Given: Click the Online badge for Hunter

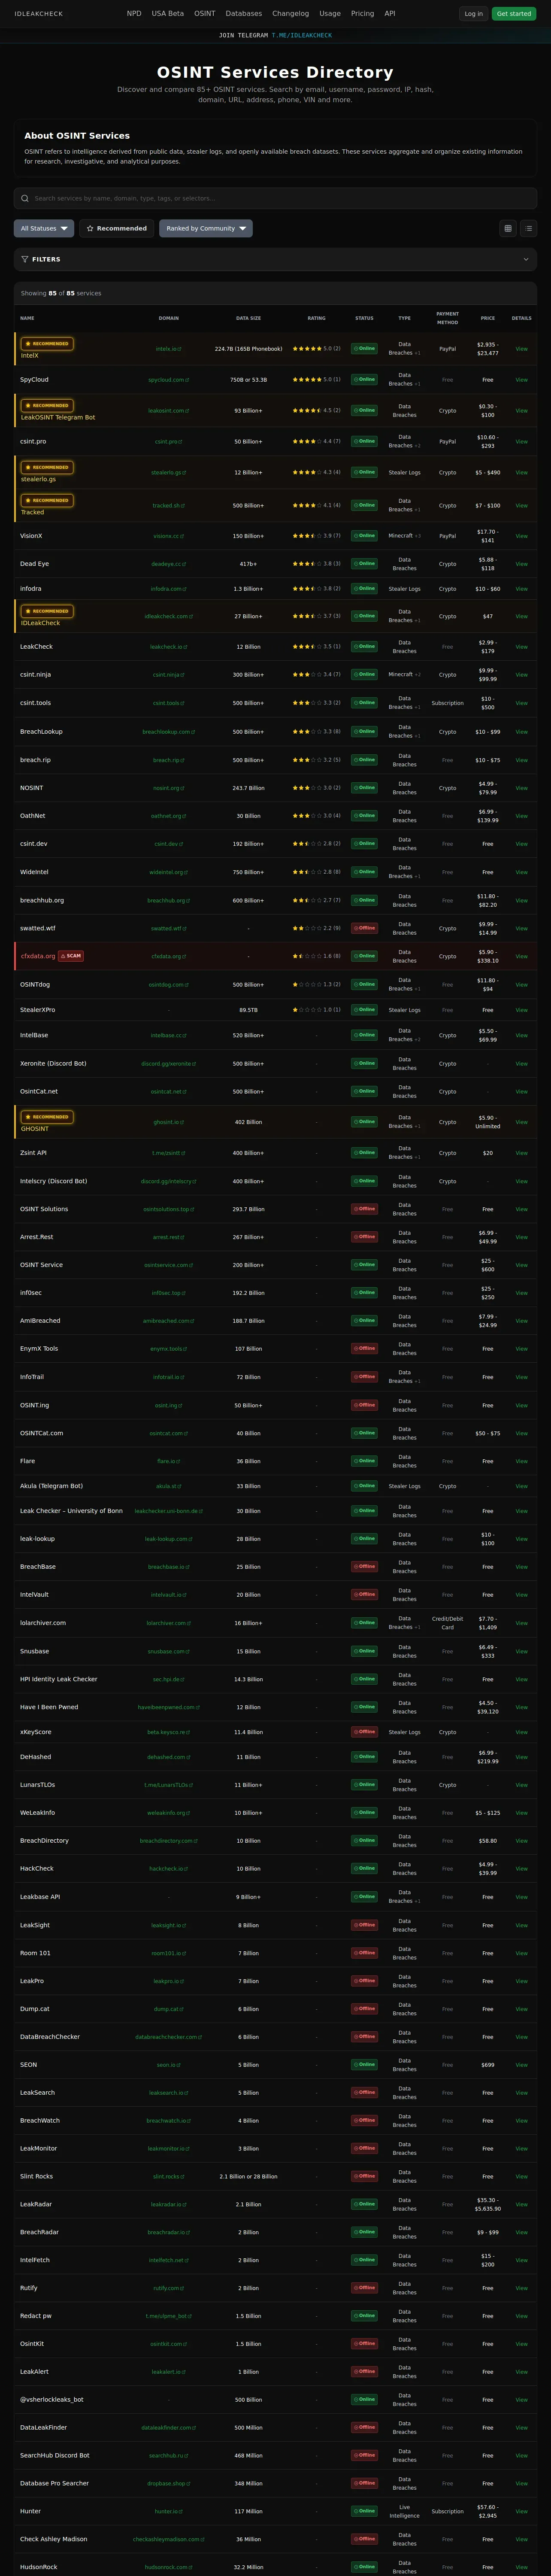Looking at the screenshot, I should coord(364,2511).
